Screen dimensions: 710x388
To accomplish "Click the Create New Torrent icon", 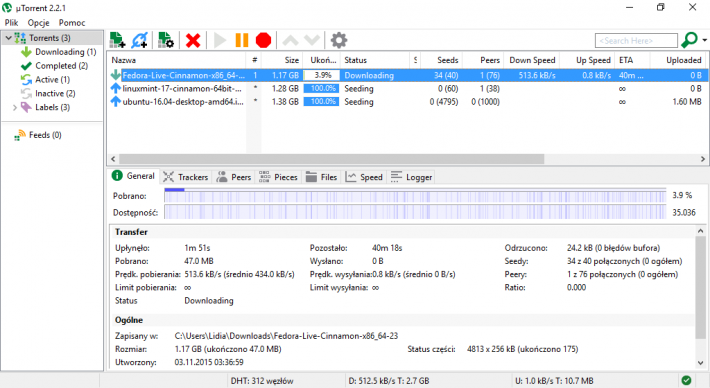I will click(166, 40).
